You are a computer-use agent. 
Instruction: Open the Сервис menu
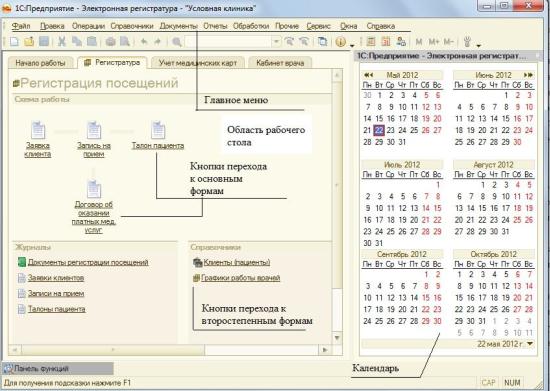click(x=318, y=26)
